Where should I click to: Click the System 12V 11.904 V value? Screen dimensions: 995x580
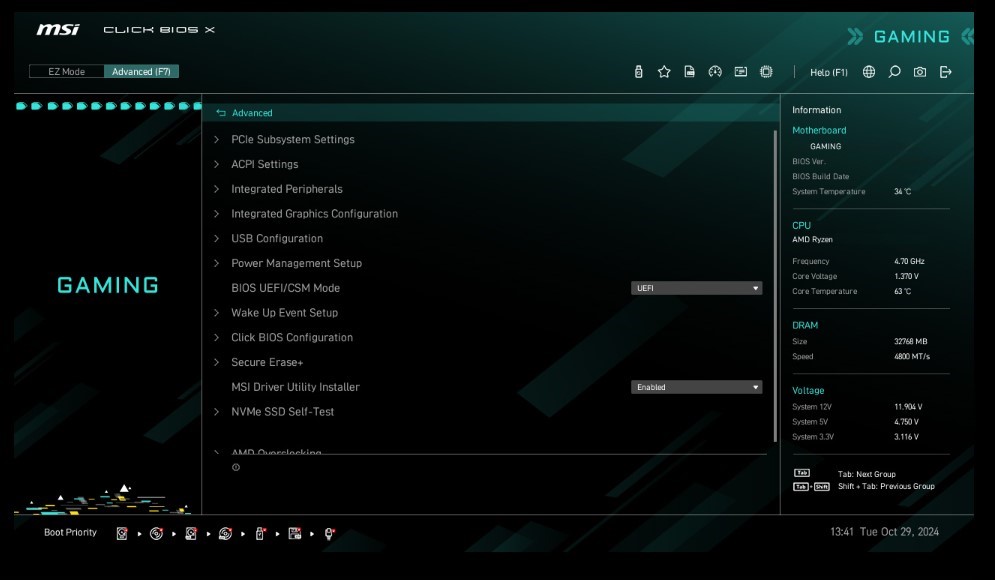(x=908, y=407)
